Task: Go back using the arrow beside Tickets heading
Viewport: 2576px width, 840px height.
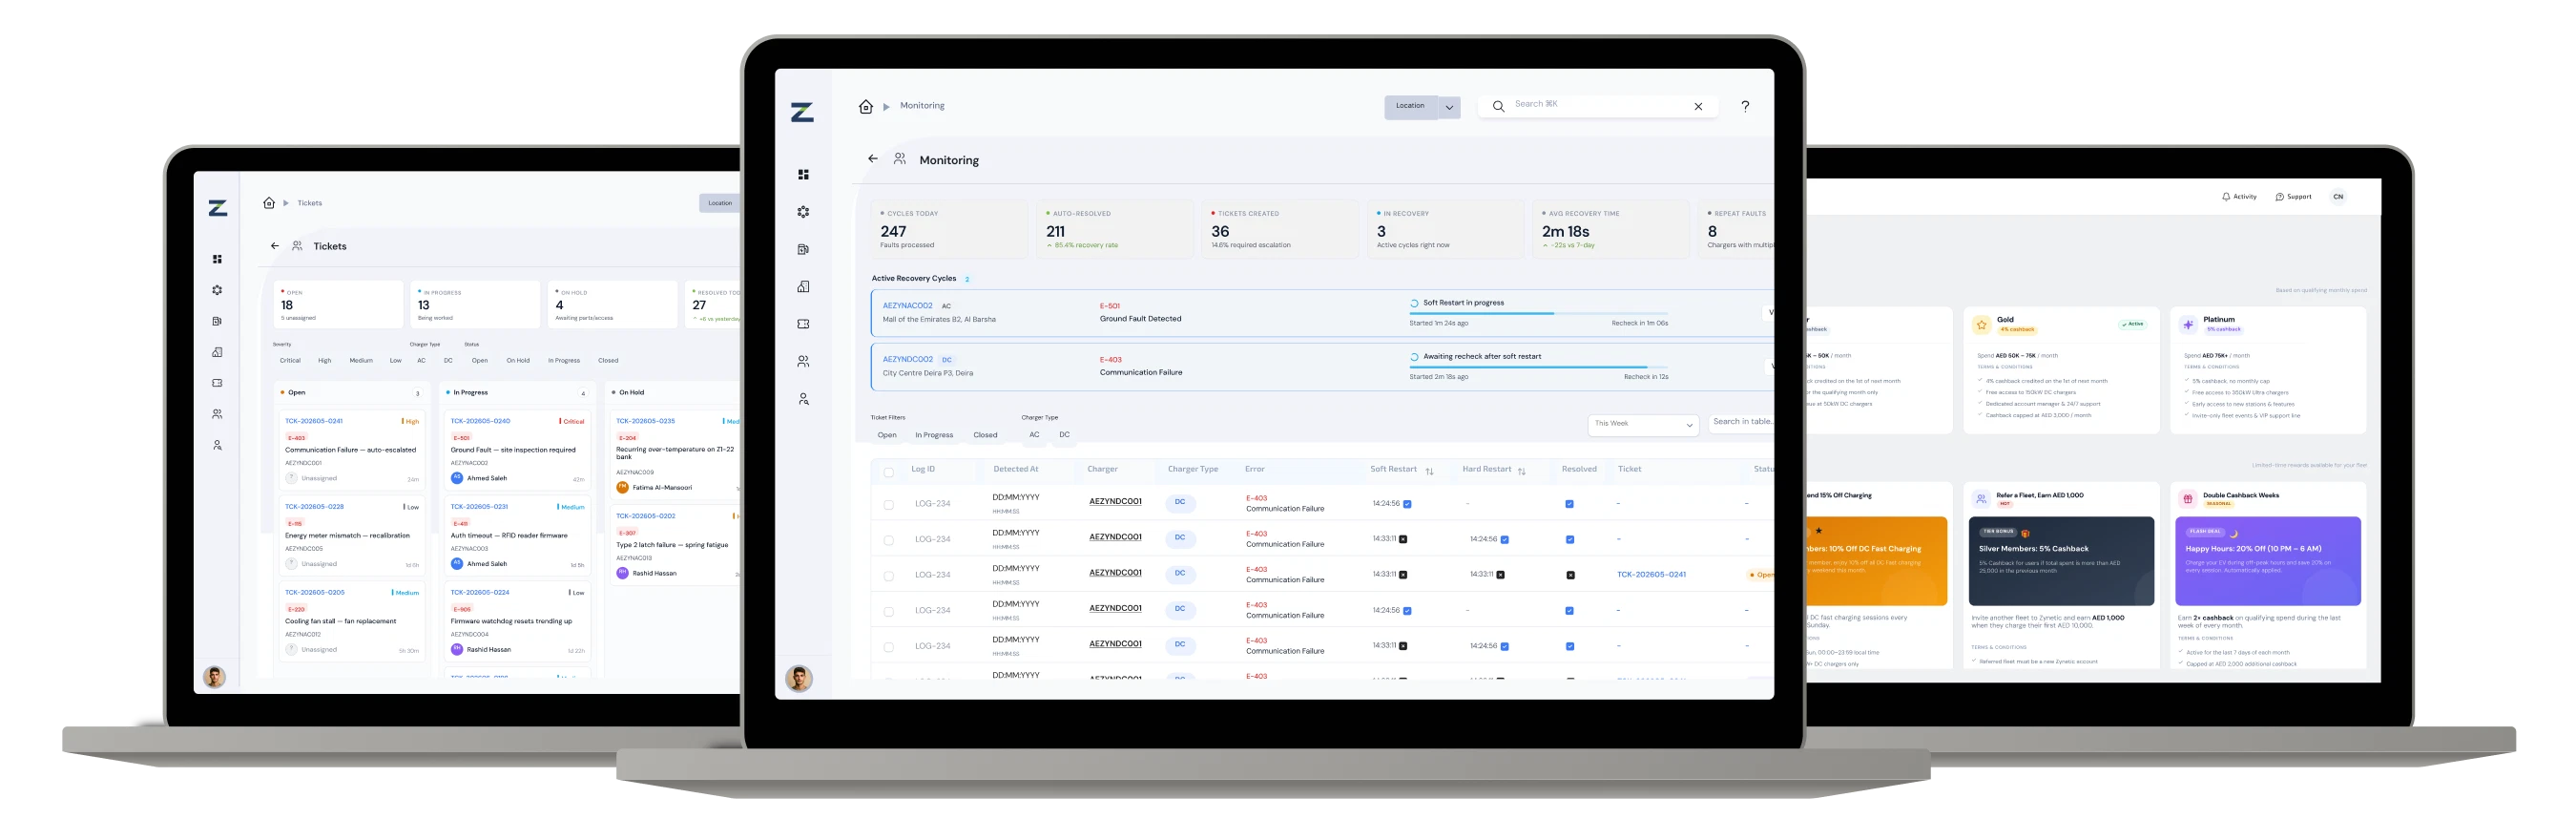Action: pos(275,246)
